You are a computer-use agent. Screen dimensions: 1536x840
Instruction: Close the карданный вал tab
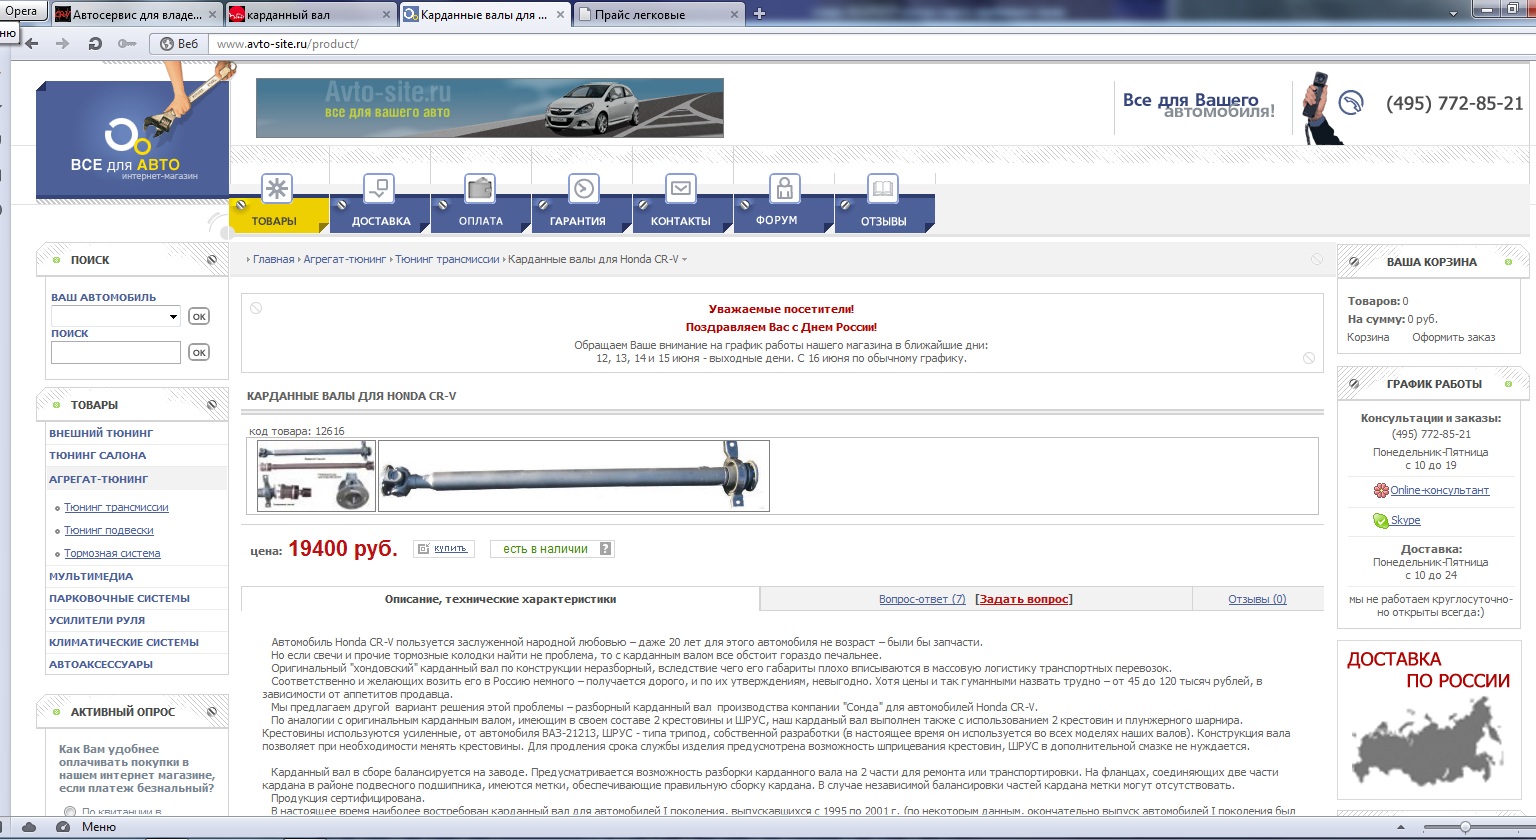(x=386, y=14)
